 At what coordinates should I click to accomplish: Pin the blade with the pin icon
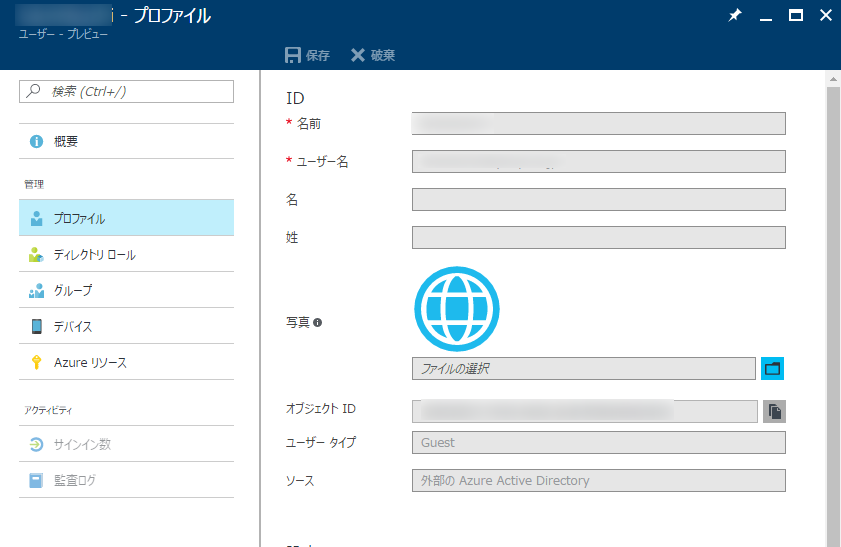pos(734,16)
